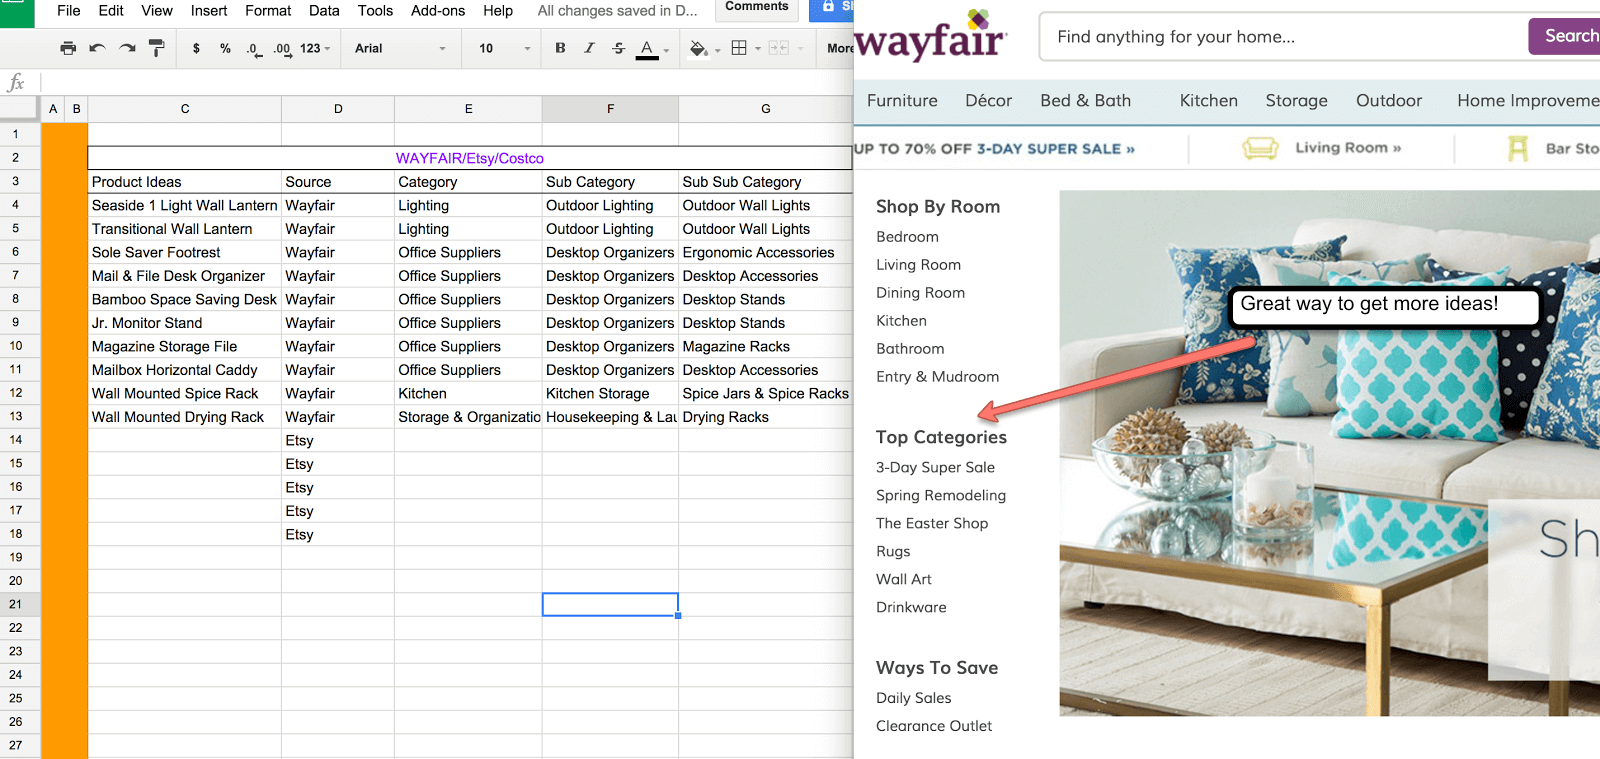Open the View menu
Viewport: 1600px width, 759px height.
pyautogui.click(x=157, y=11)
